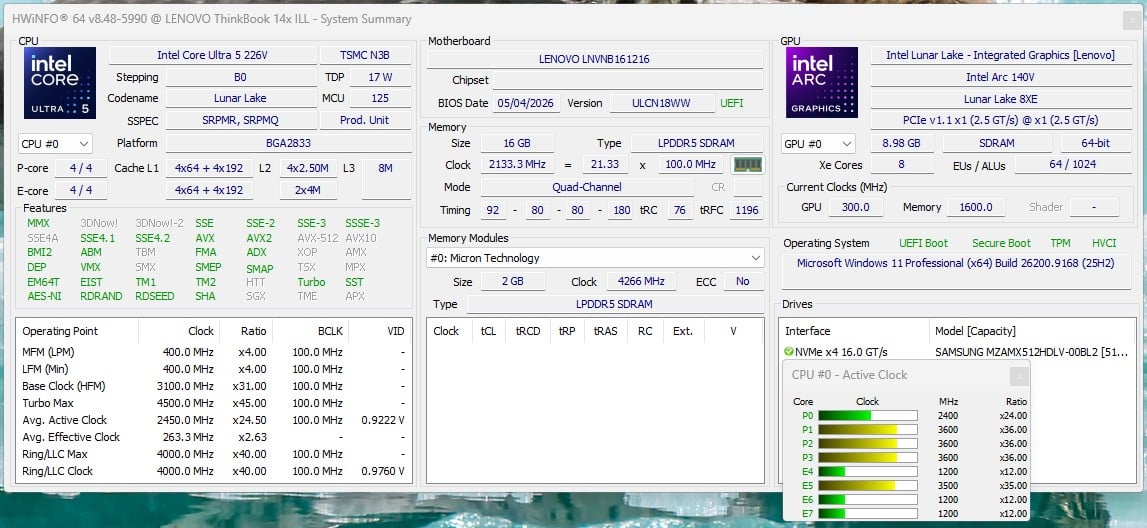
Task: Close the CPU #0 Active Clock panel
Action: [1018, 376]
